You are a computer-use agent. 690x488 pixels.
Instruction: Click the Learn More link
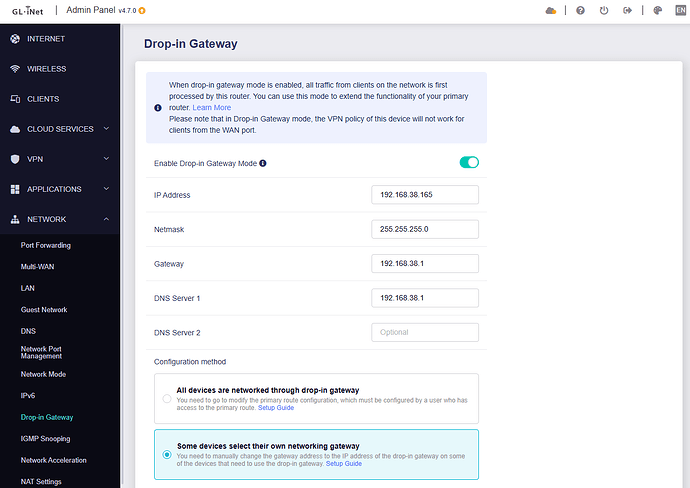click(x=211, y=107)
